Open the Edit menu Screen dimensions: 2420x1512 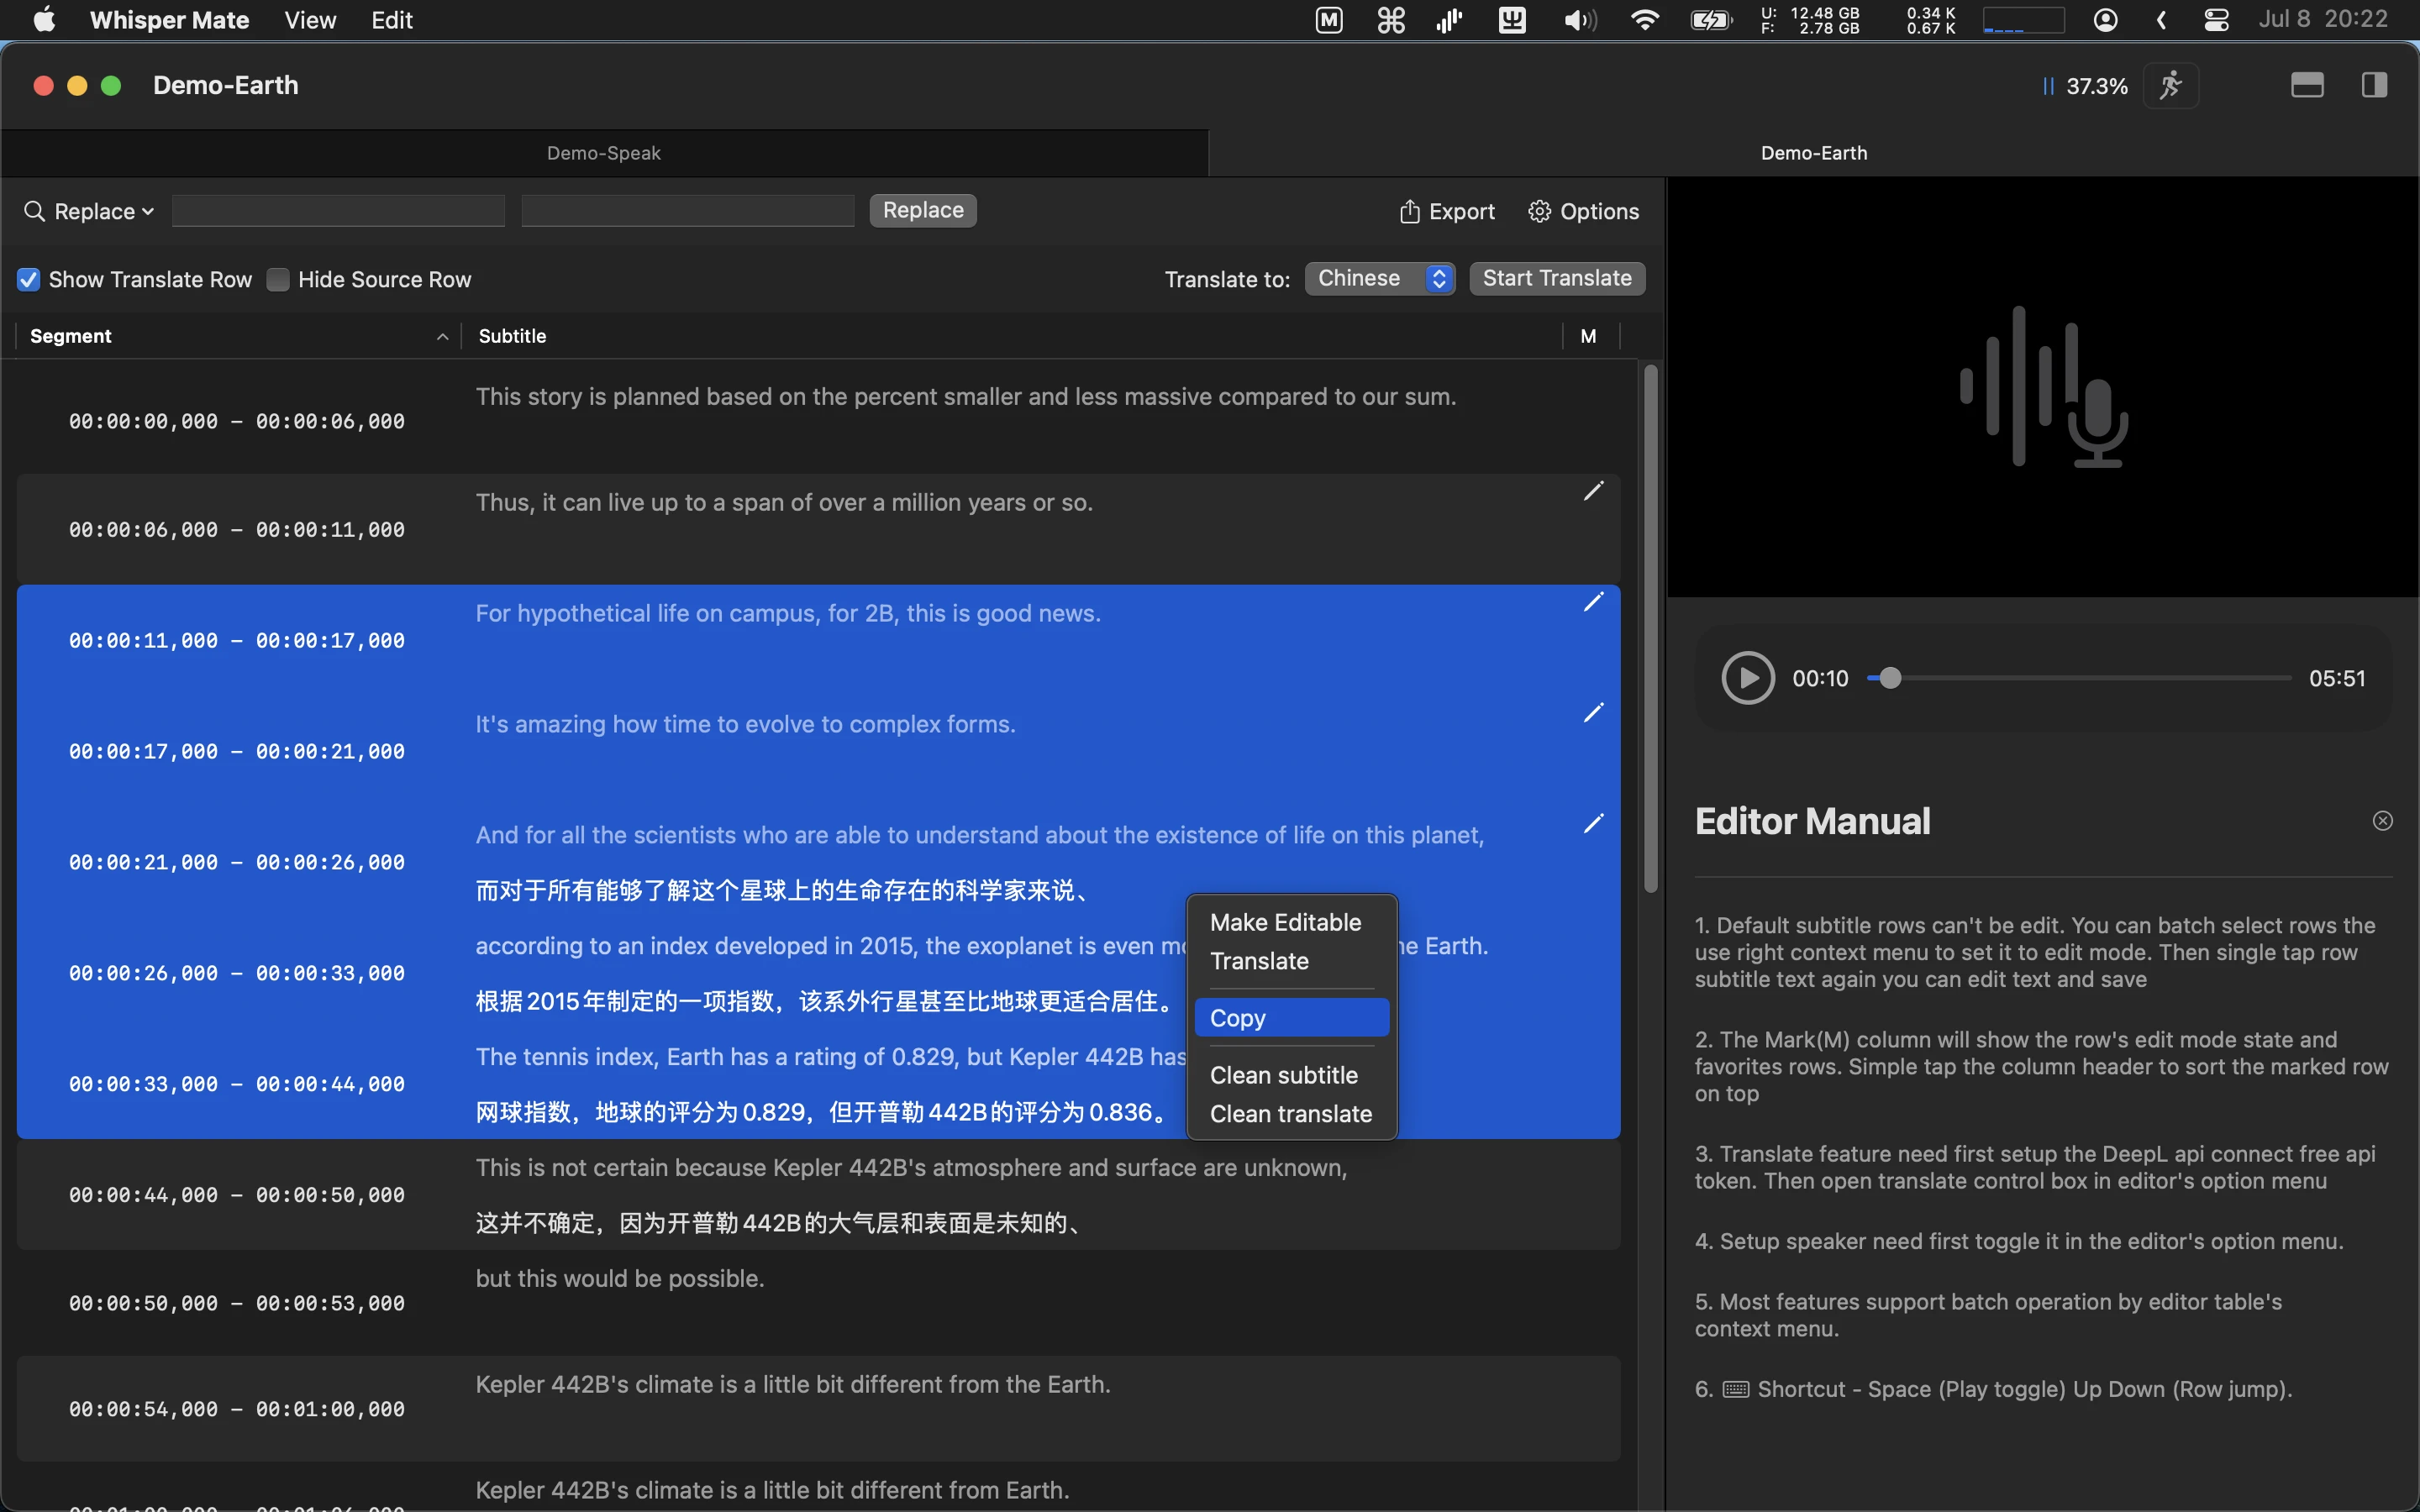coord(392,20)
